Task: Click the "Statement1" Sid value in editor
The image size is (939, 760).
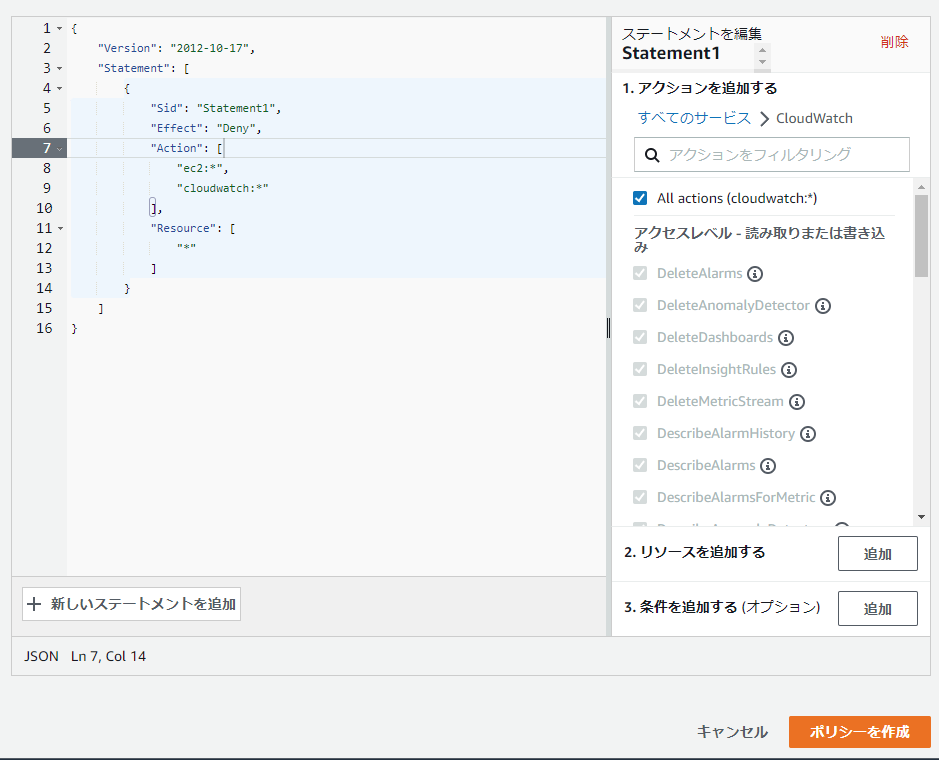Action: pos(235,108)
